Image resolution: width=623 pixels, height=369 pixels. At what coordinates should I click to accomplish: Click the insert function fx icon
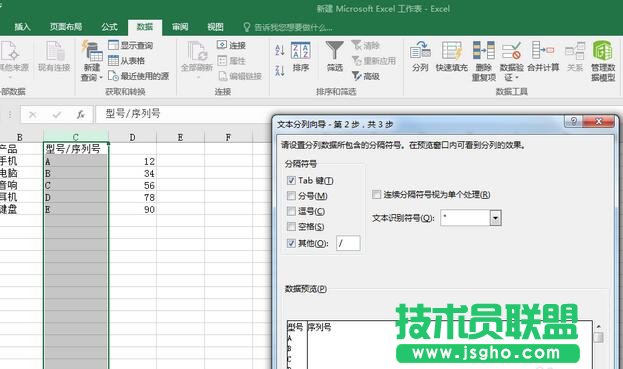[x=81, y=115]
